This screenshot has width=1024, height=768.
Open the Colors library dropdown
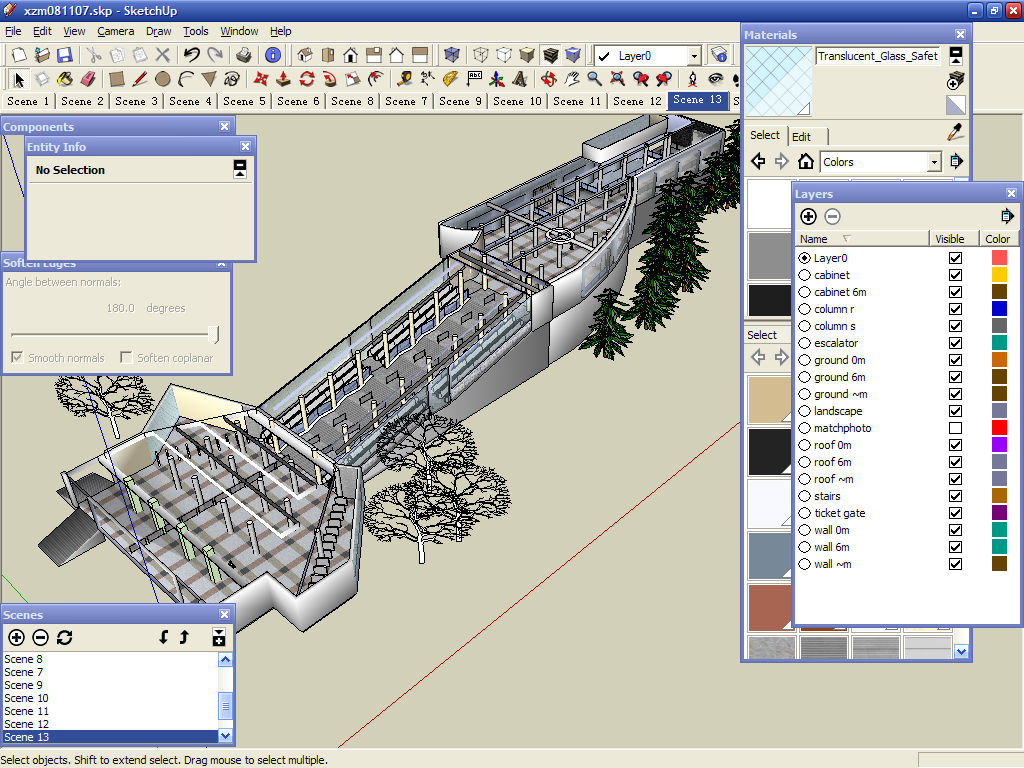pos(935,162)
